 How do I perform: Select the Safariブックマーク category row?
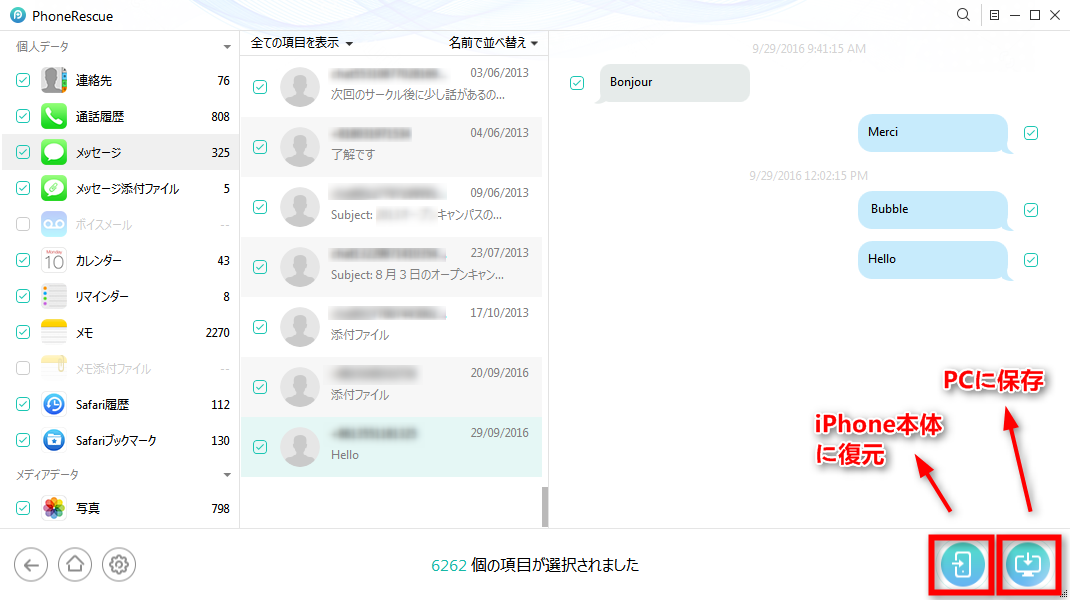click(x=120, y=440)
